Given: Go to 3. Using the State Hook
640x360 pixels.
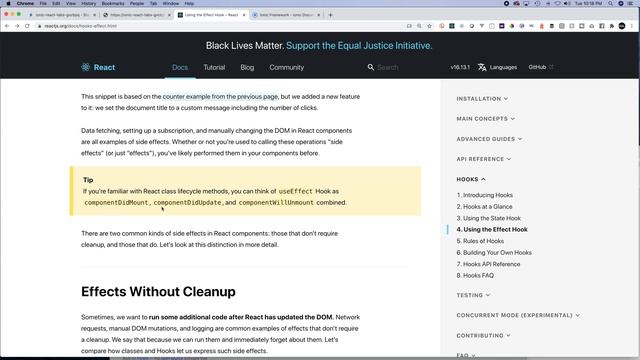Looking at the screenshot, I should point(489,218).
